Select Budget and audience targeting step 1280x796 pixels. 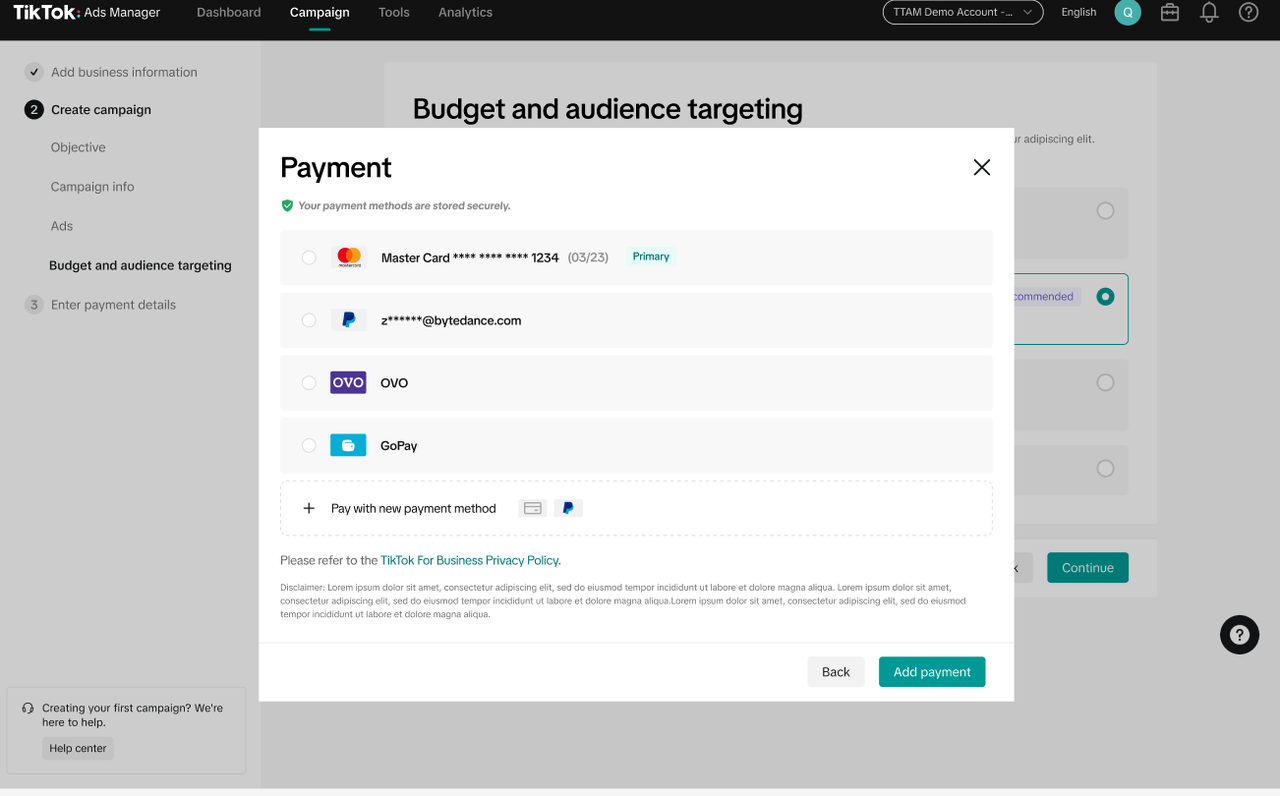[x=140, y=265]
